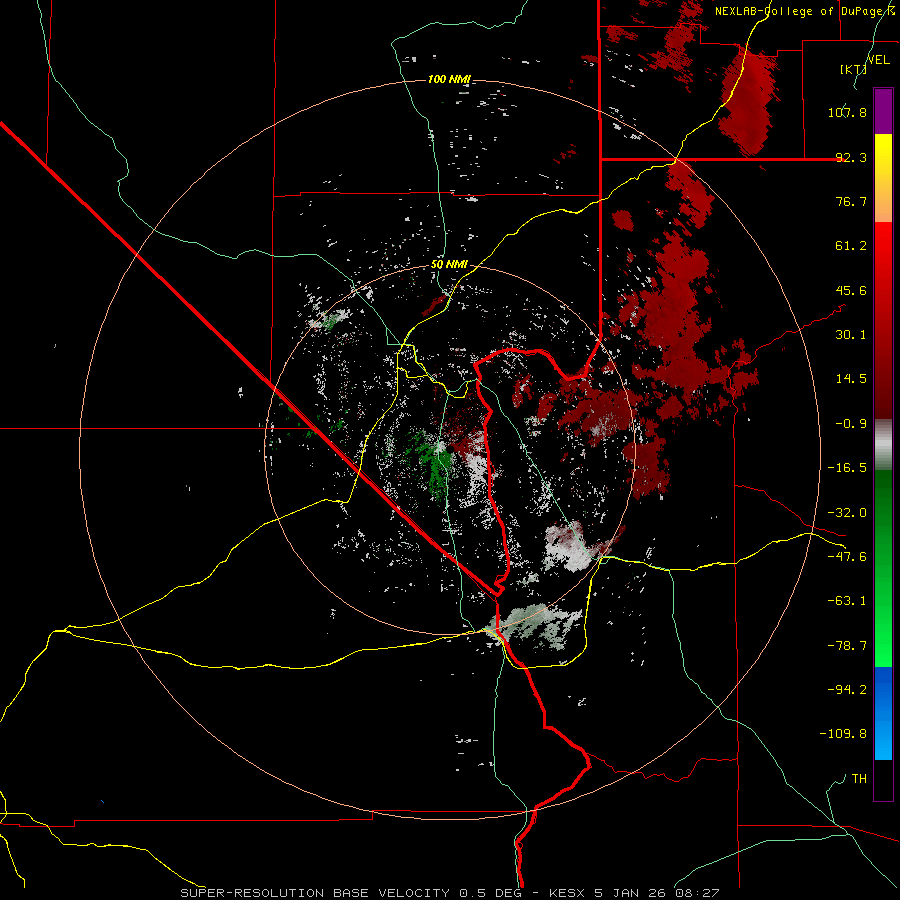This screenshot has height=900, width=900.
Task: Select the 61.2 scale value
Action: [851, 246]
